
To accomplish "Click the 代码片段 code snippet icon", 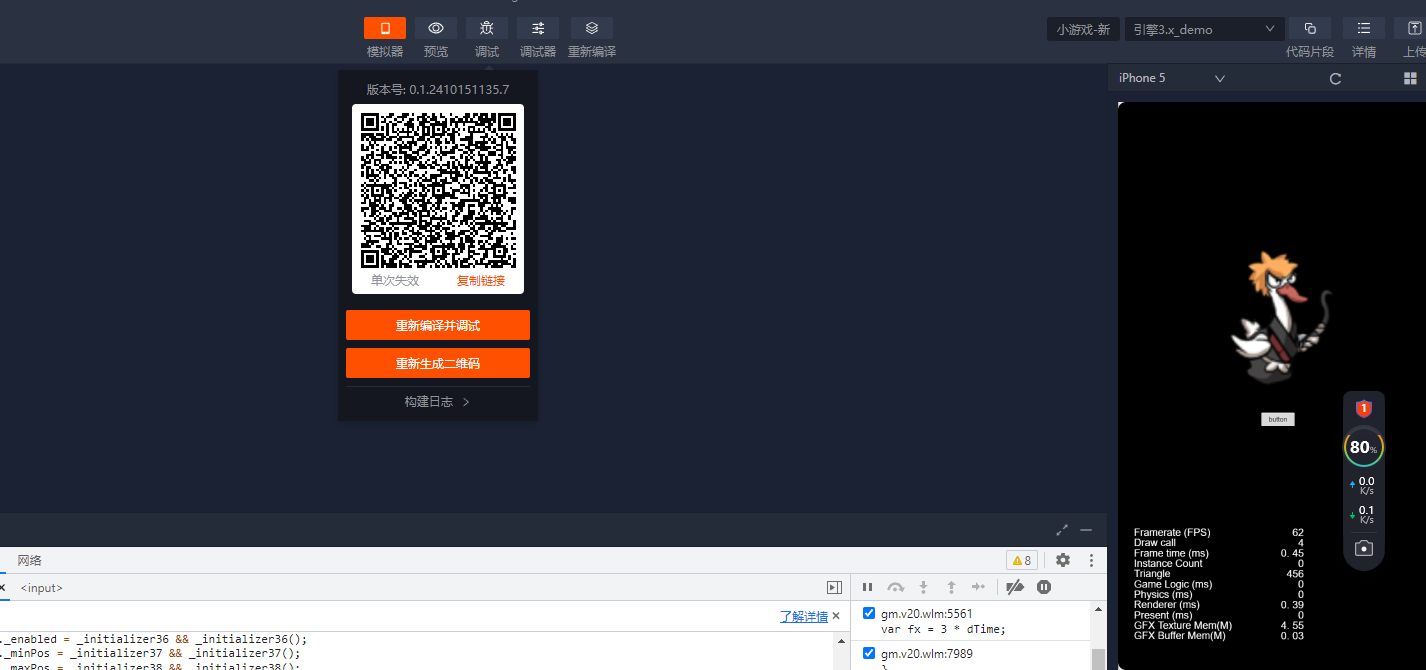I will [x=1310, y=28].
